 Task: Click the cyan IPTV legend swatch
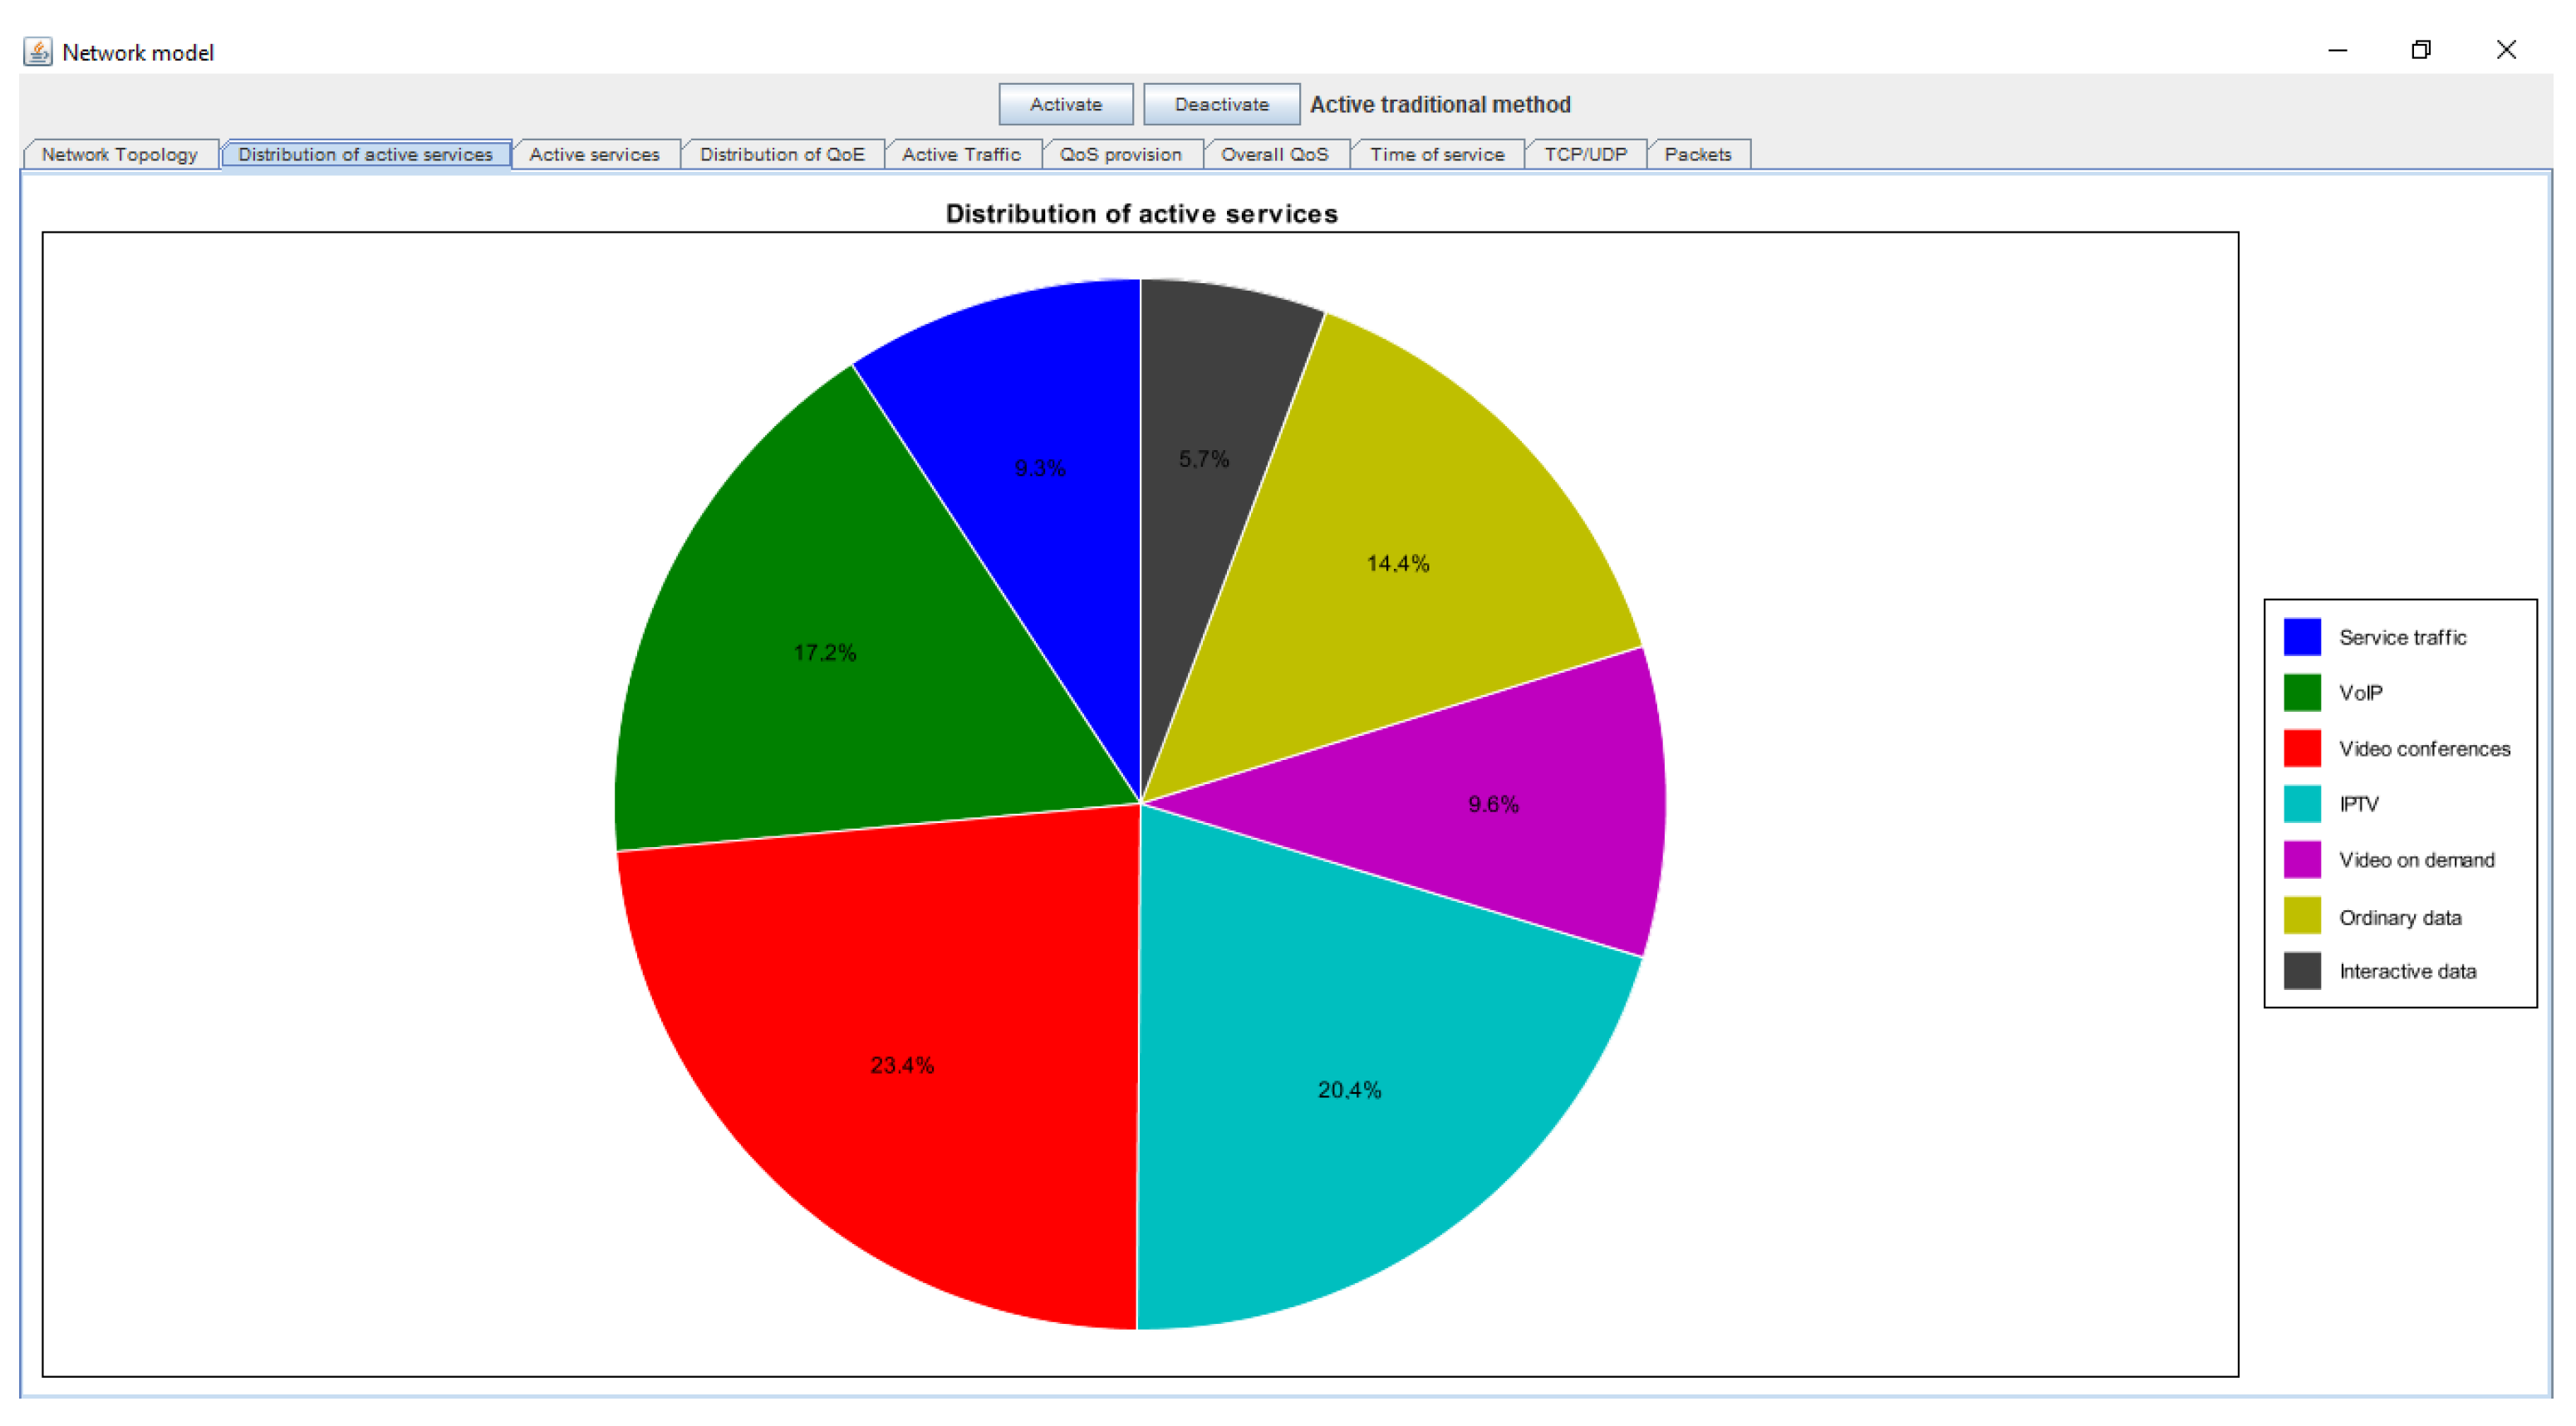tap(2301, 804)
